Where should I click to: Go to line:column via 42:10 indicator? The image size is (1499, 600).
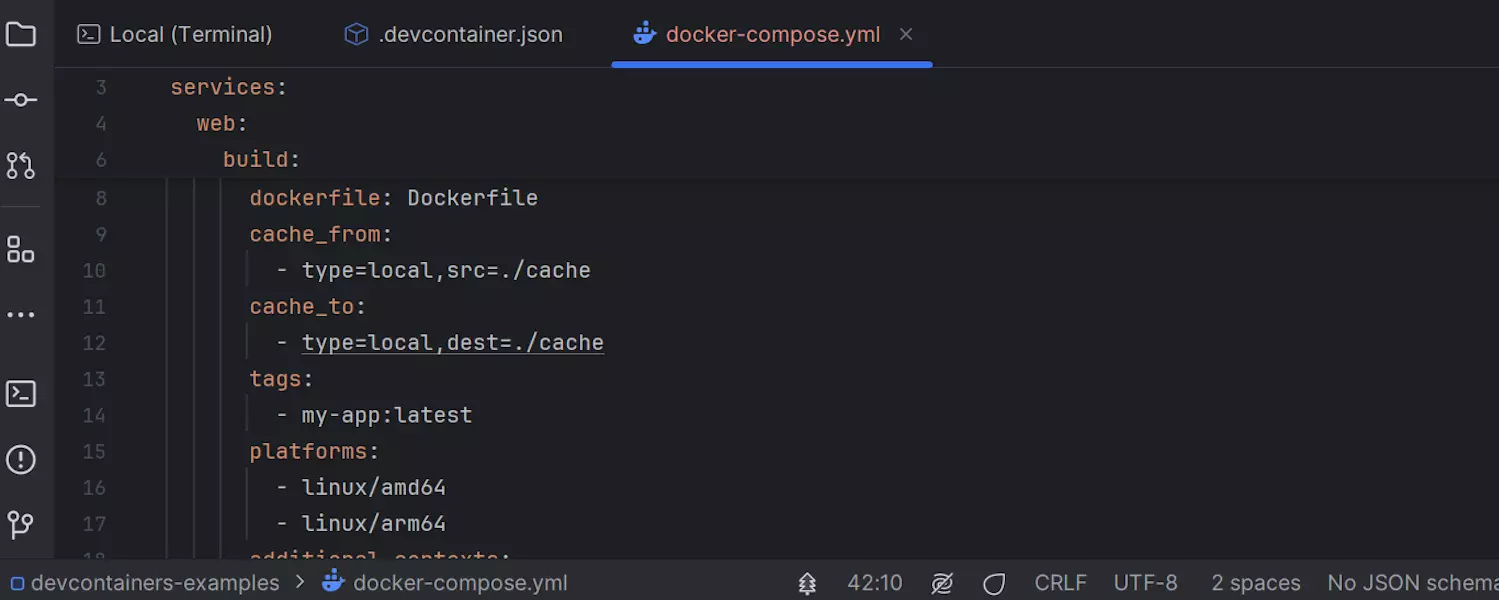(874, 583)
